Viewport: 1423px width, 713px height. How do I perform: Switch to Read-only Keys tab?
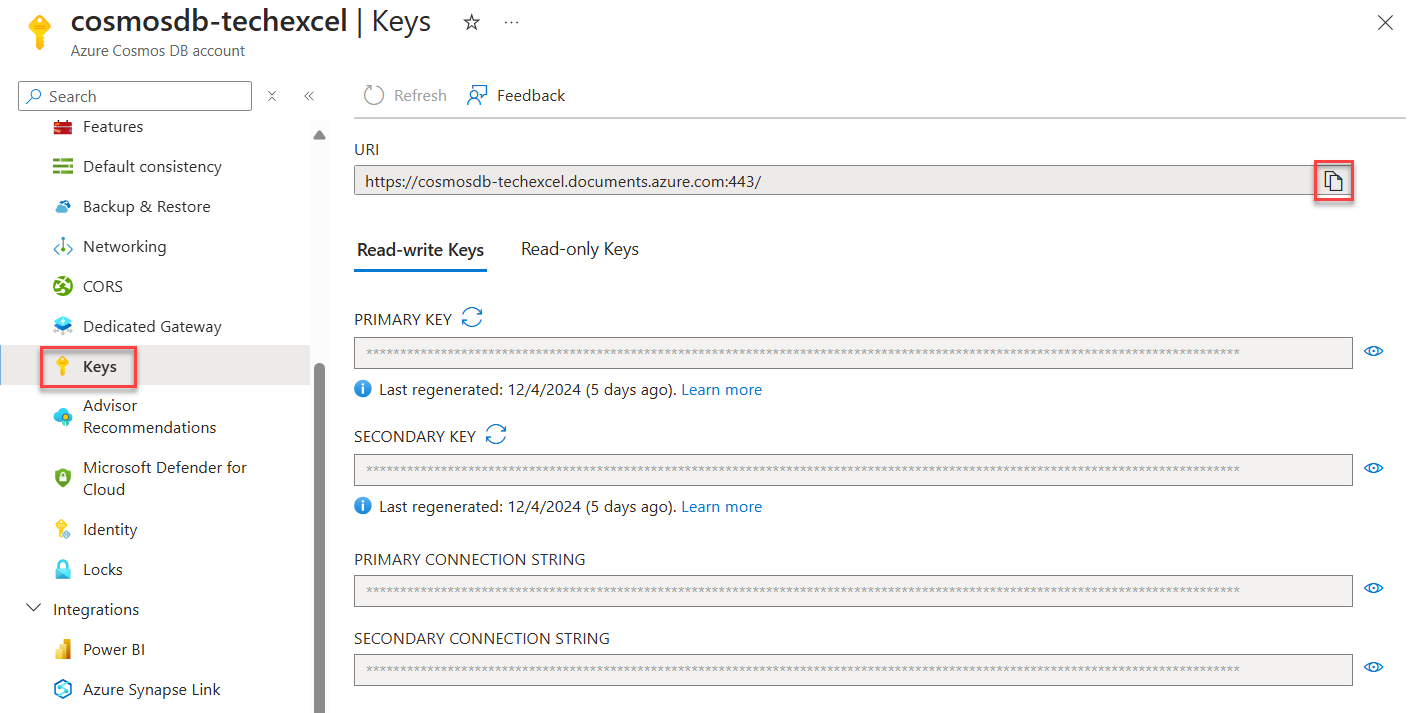pyautogui.click(x=579, y=248)
